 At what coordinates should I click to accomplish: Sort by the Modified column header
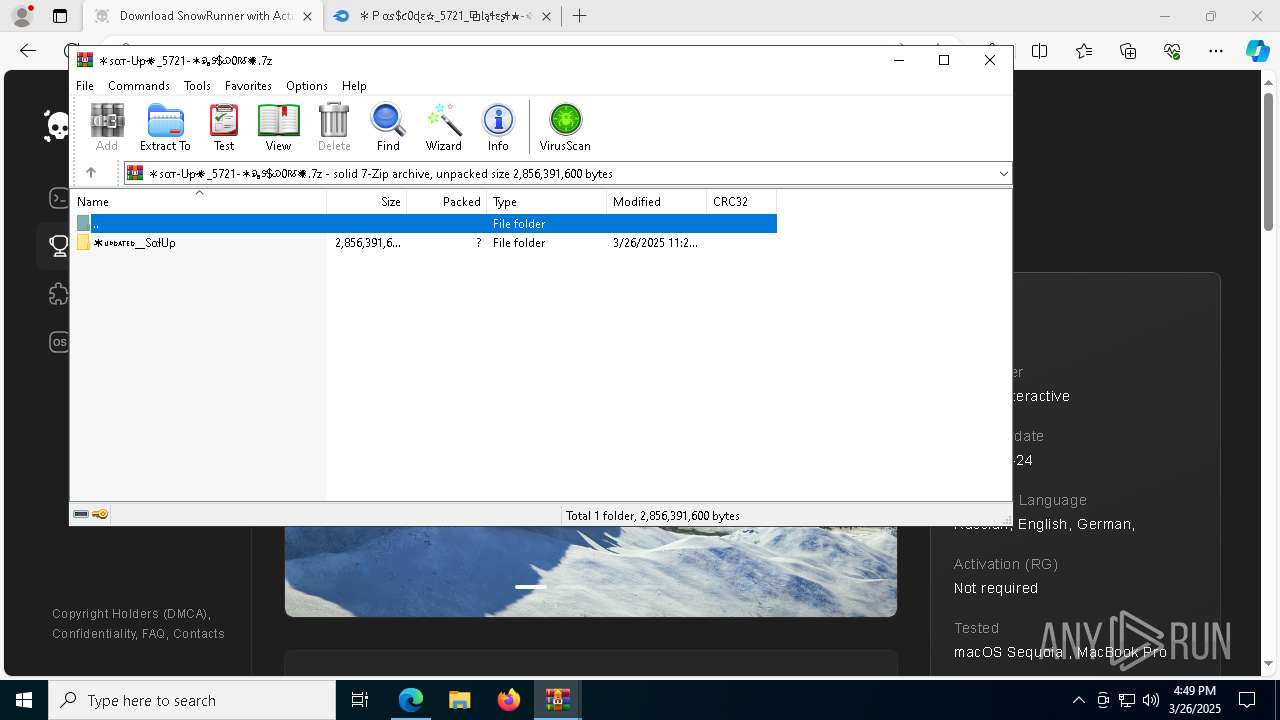coord(657,202)
